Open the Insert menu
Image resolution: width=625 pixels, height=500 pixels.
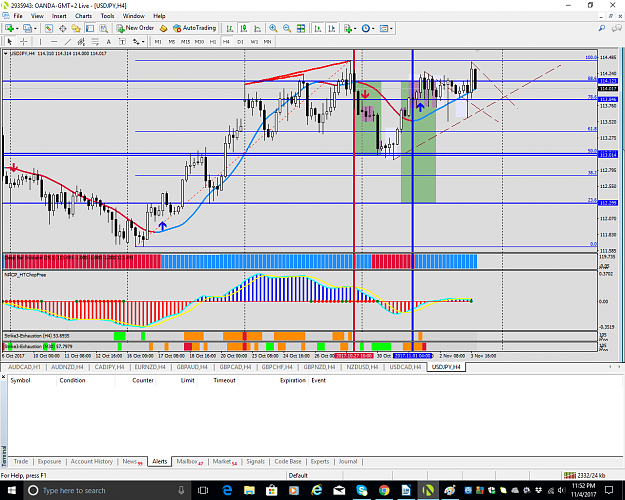pos(59,16)
